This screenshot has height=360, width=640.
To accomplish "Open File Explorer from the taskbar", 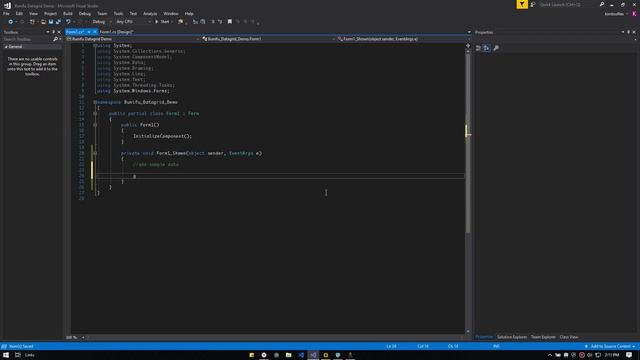I will [x=289, y=355].
